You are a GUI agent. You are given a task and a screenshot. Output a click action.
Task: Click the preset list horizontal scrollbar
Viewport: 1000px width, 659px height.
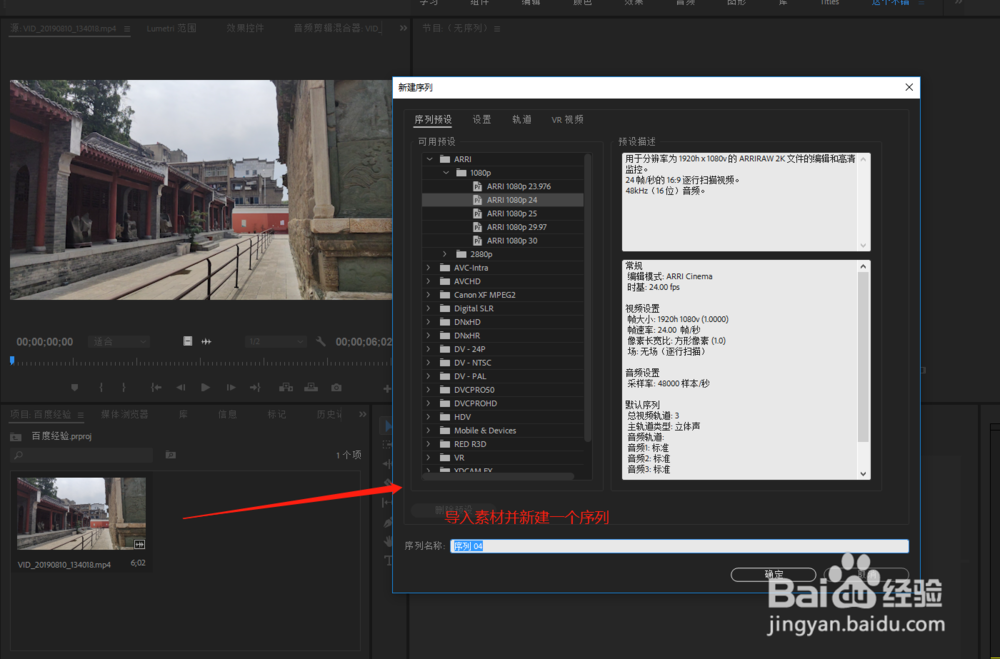coord(498,476)
